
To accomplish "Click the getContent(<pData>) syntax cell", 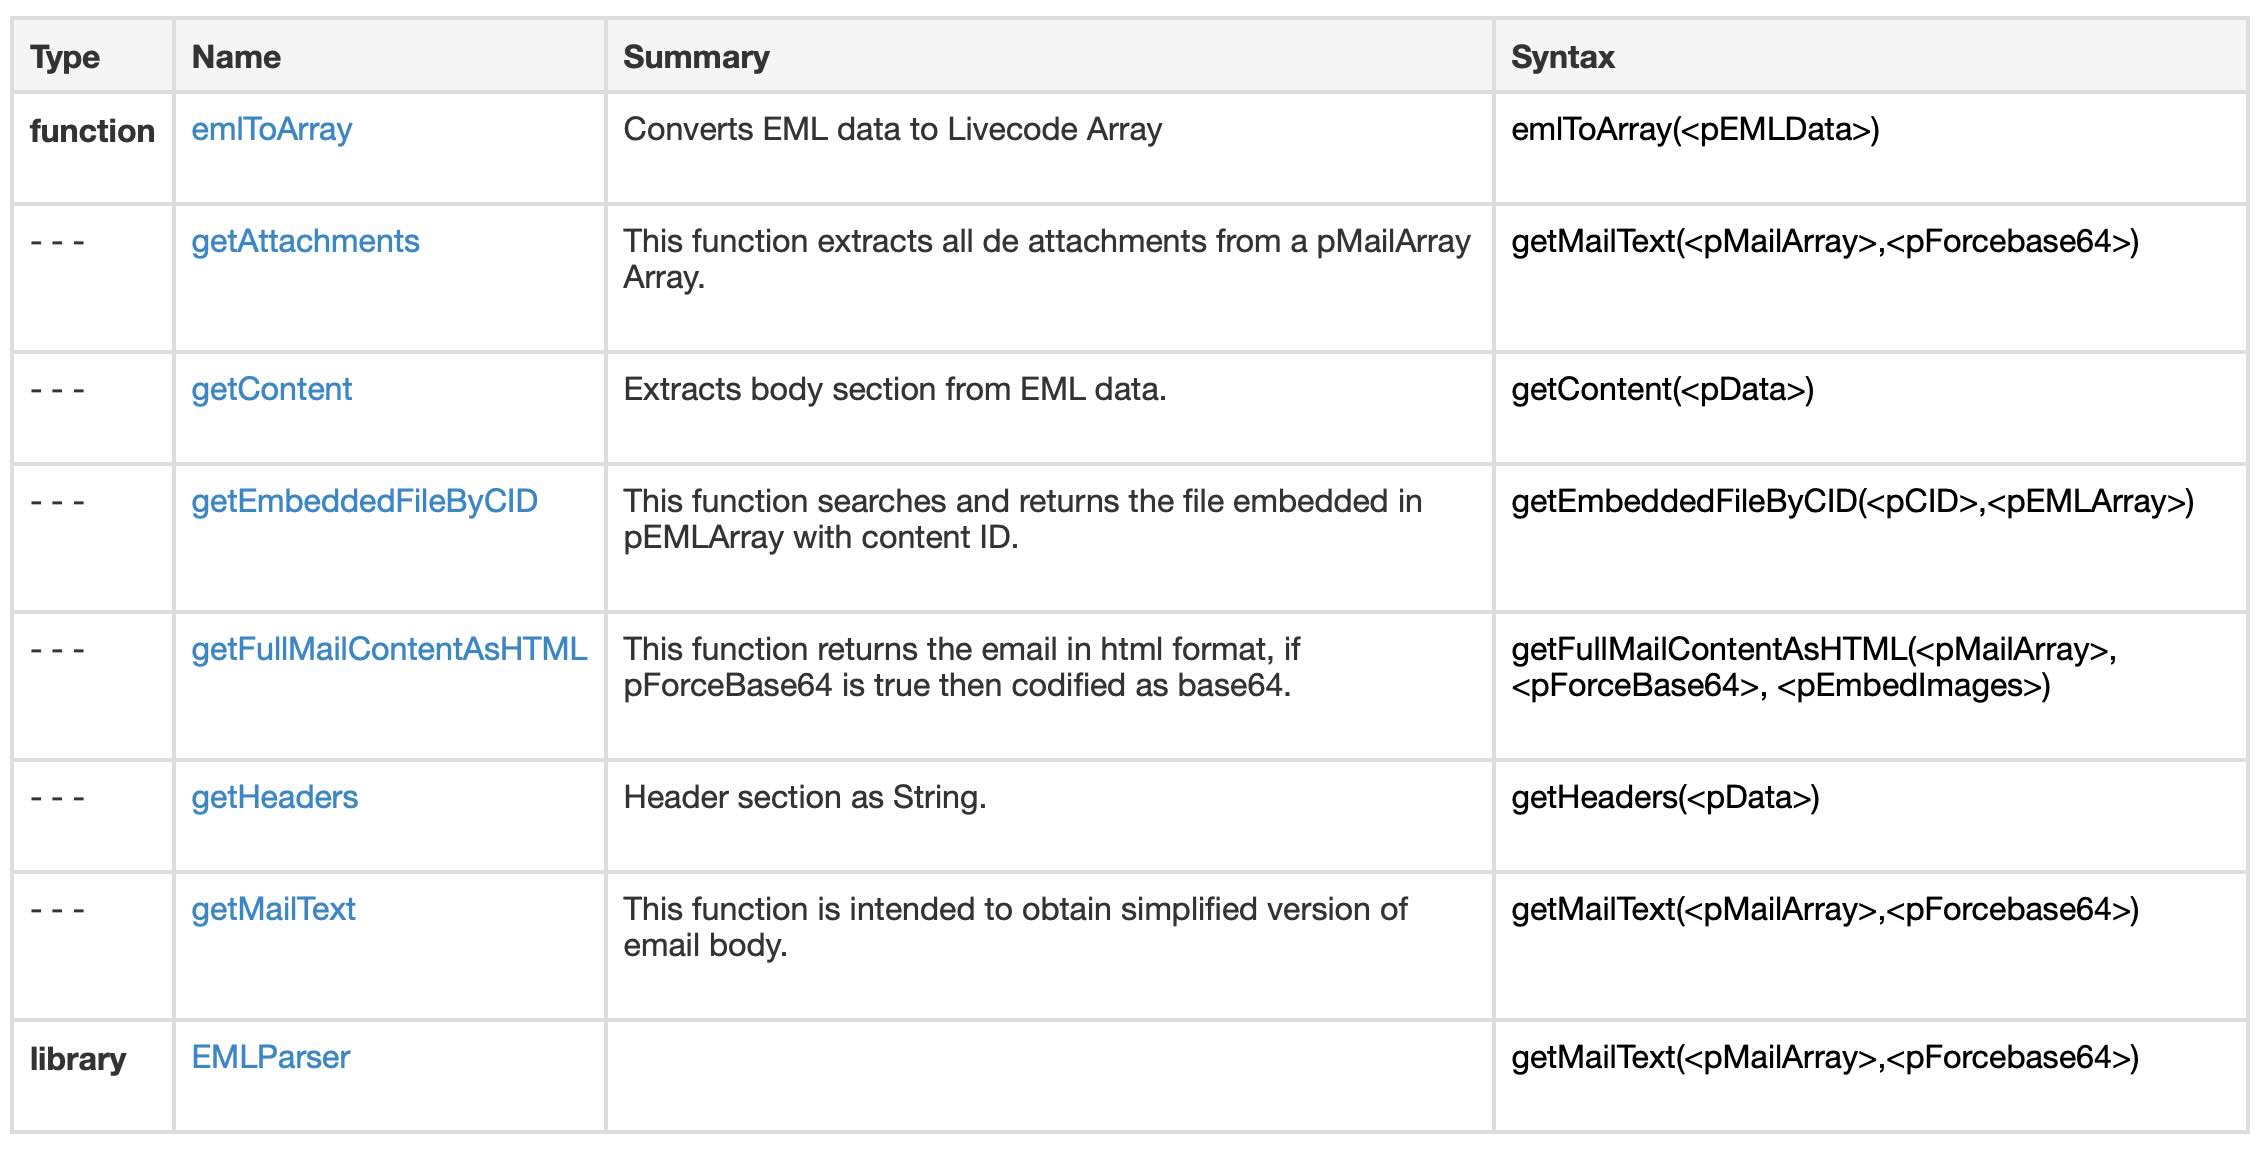I will tap(1662, 390).
